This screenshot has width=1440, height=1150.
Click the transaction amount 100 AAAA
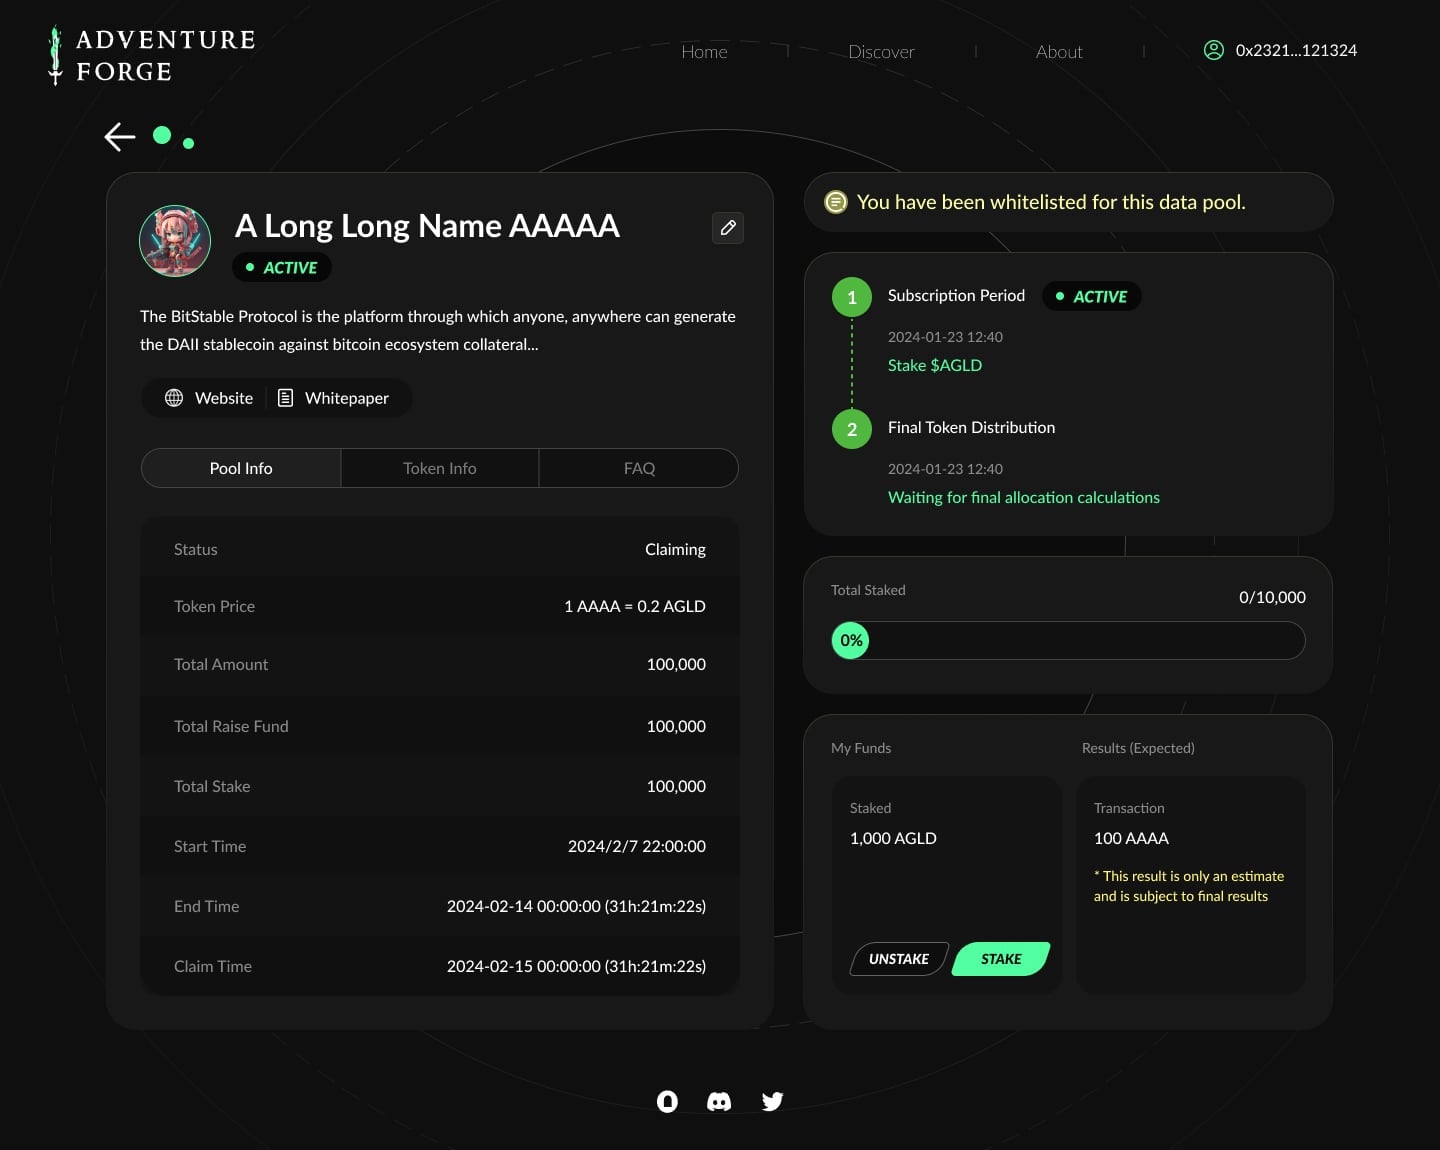(x=1131, y=838)
